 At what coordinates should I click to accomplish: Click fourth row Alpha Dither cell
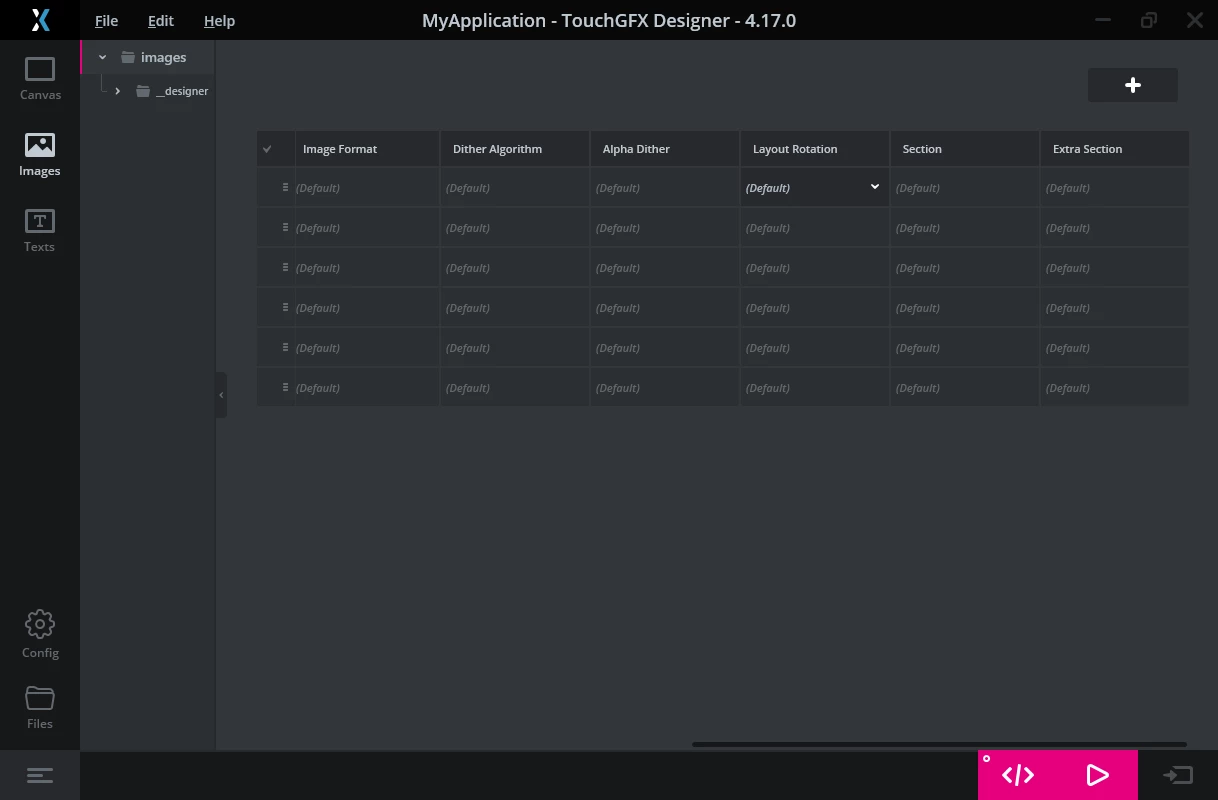click(x=665, y=308)
